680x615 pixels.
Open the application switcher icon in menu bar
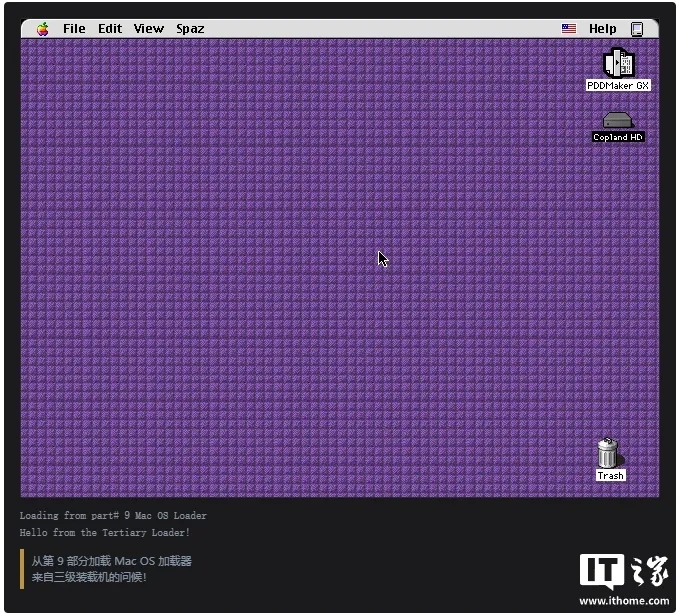637,29
